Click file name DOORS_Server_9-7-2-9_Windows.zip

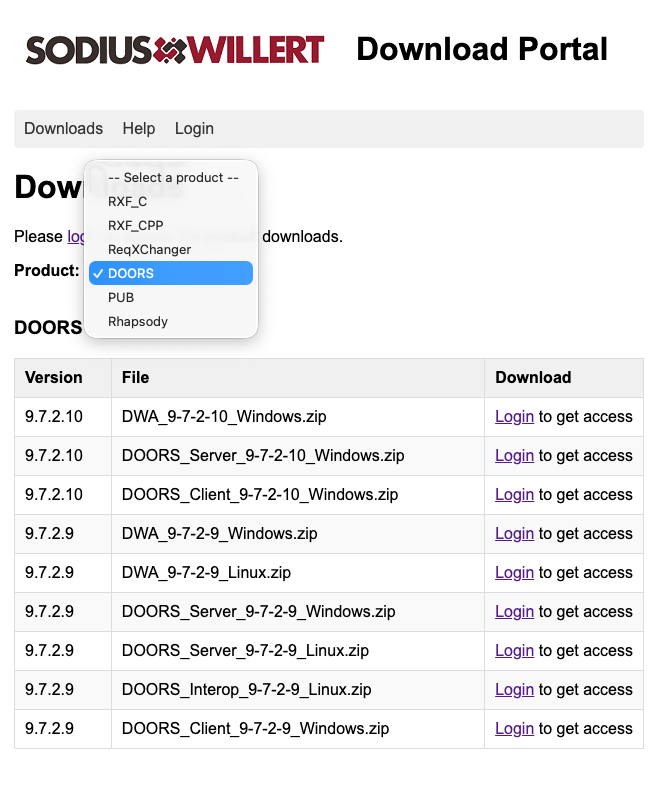pyautogui.click(x=258, y=611)
